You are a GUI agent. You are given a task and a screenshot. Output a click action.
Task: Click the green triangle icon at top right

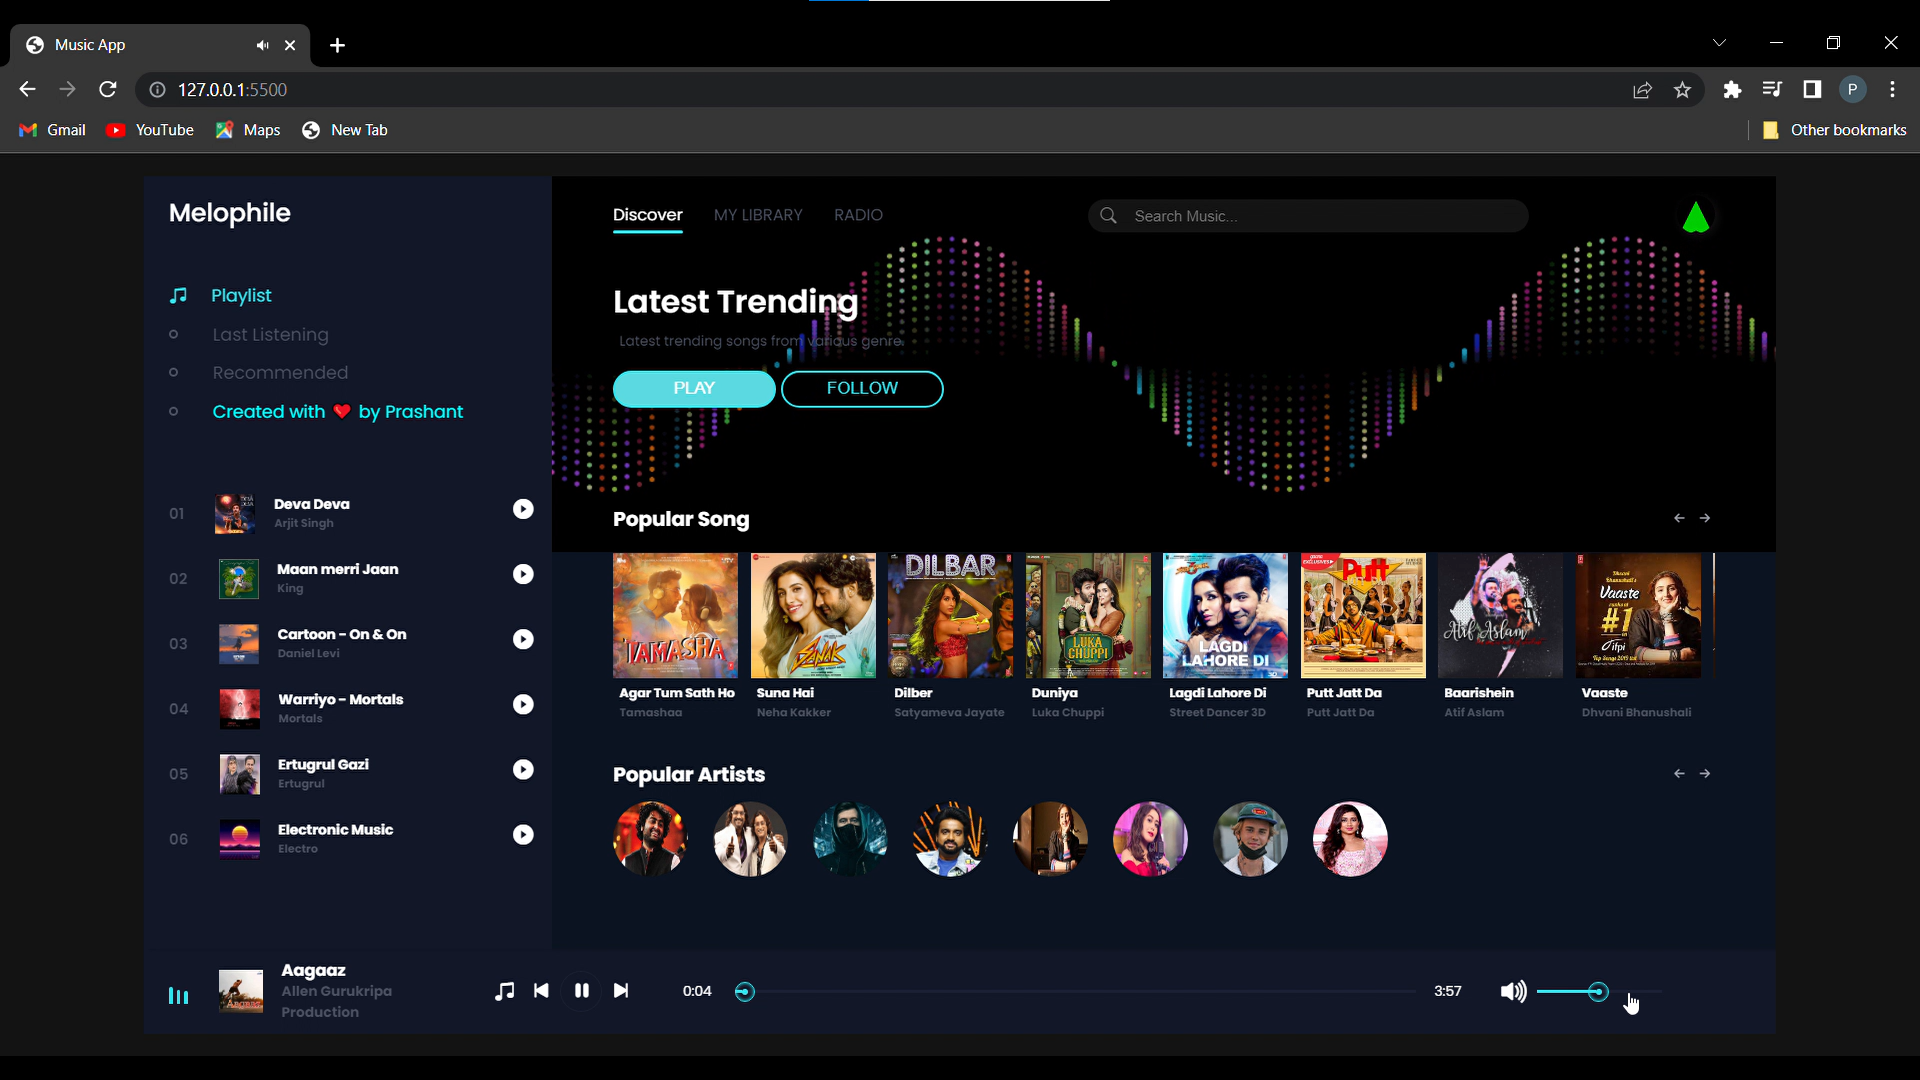point(1696,215)
